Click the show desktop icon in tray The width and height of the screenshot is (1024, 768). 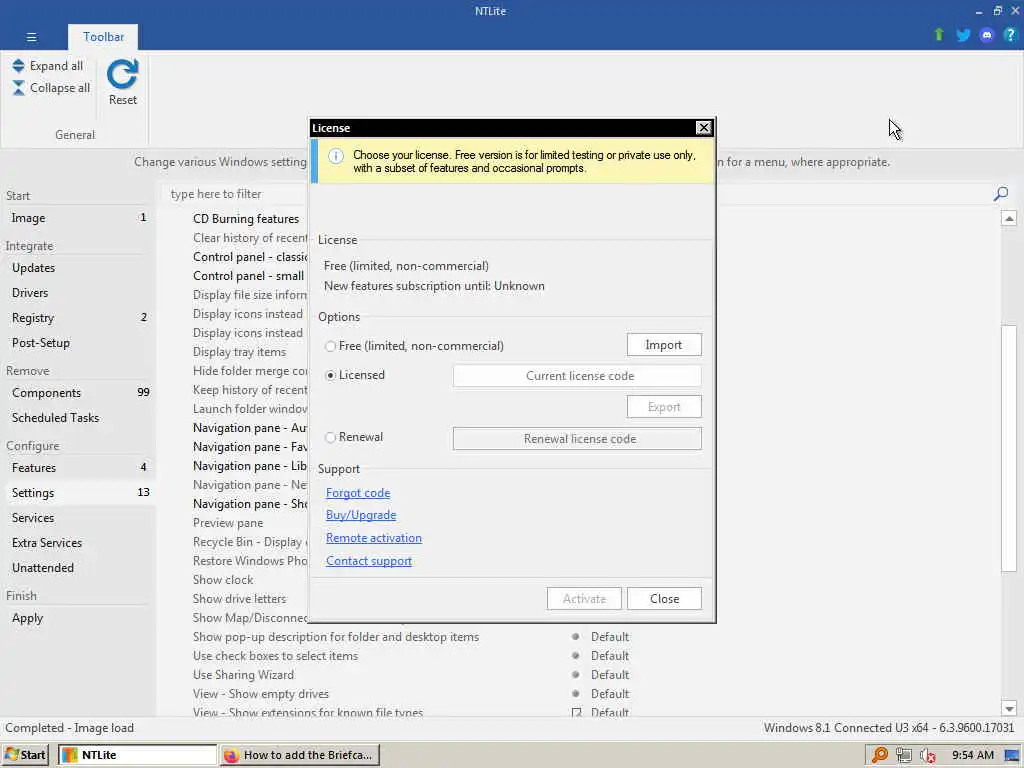(x=1012, y=755)
